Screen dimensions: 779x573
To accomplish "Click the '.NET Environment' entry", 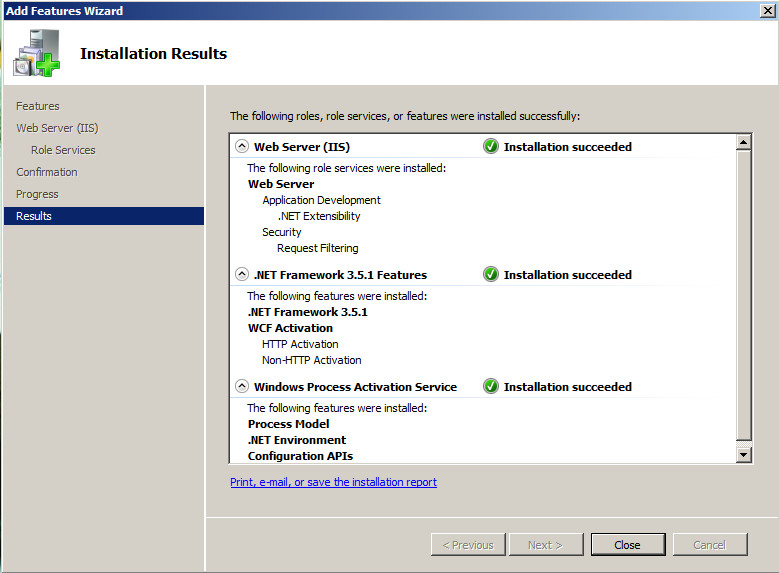I will 297,440.
